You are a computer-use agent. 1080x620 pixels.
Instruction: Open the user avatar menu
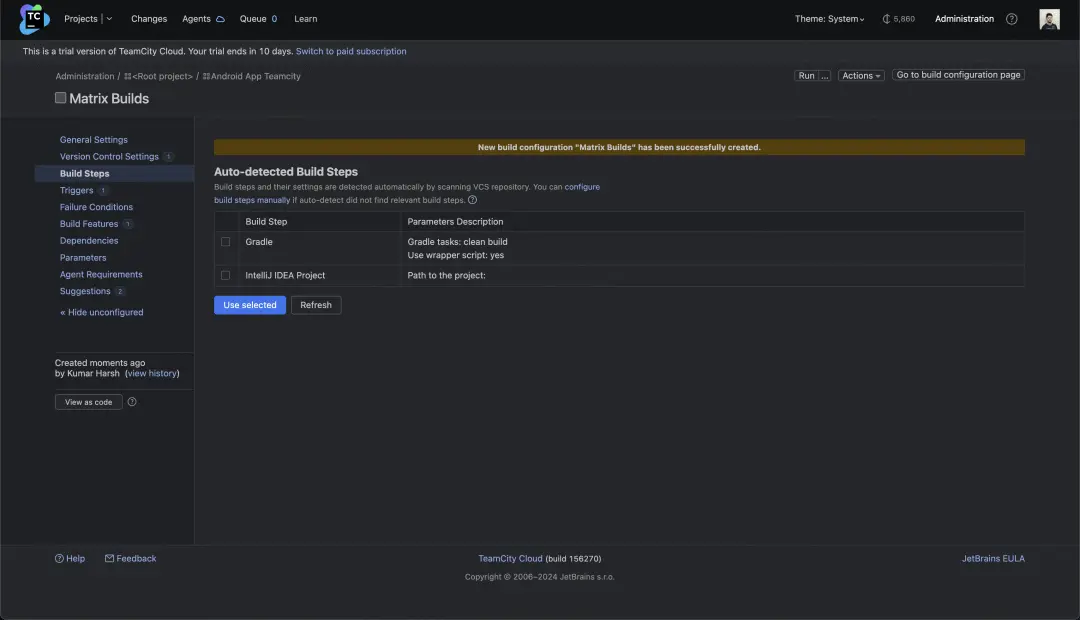(1049, 19)
